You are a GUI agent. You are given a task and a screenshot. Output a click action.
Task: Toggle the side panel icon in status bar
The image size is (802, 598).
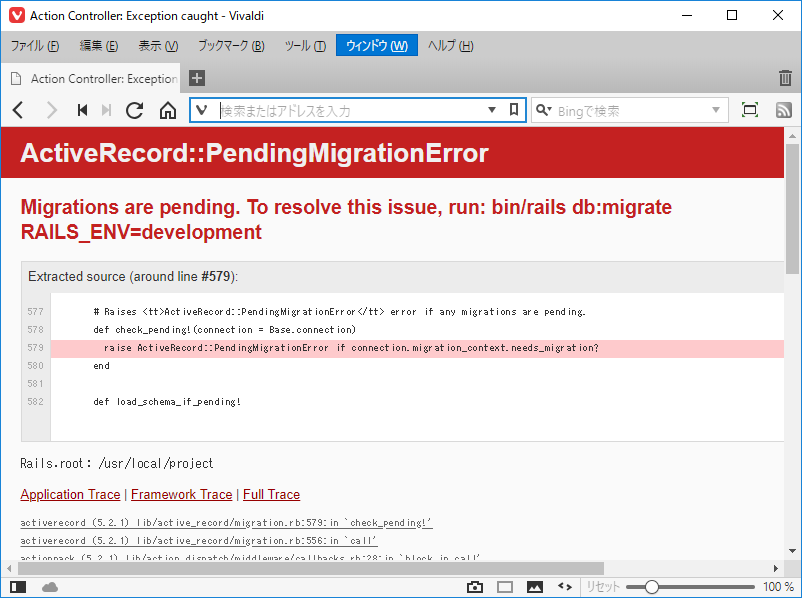coord(18,587)
